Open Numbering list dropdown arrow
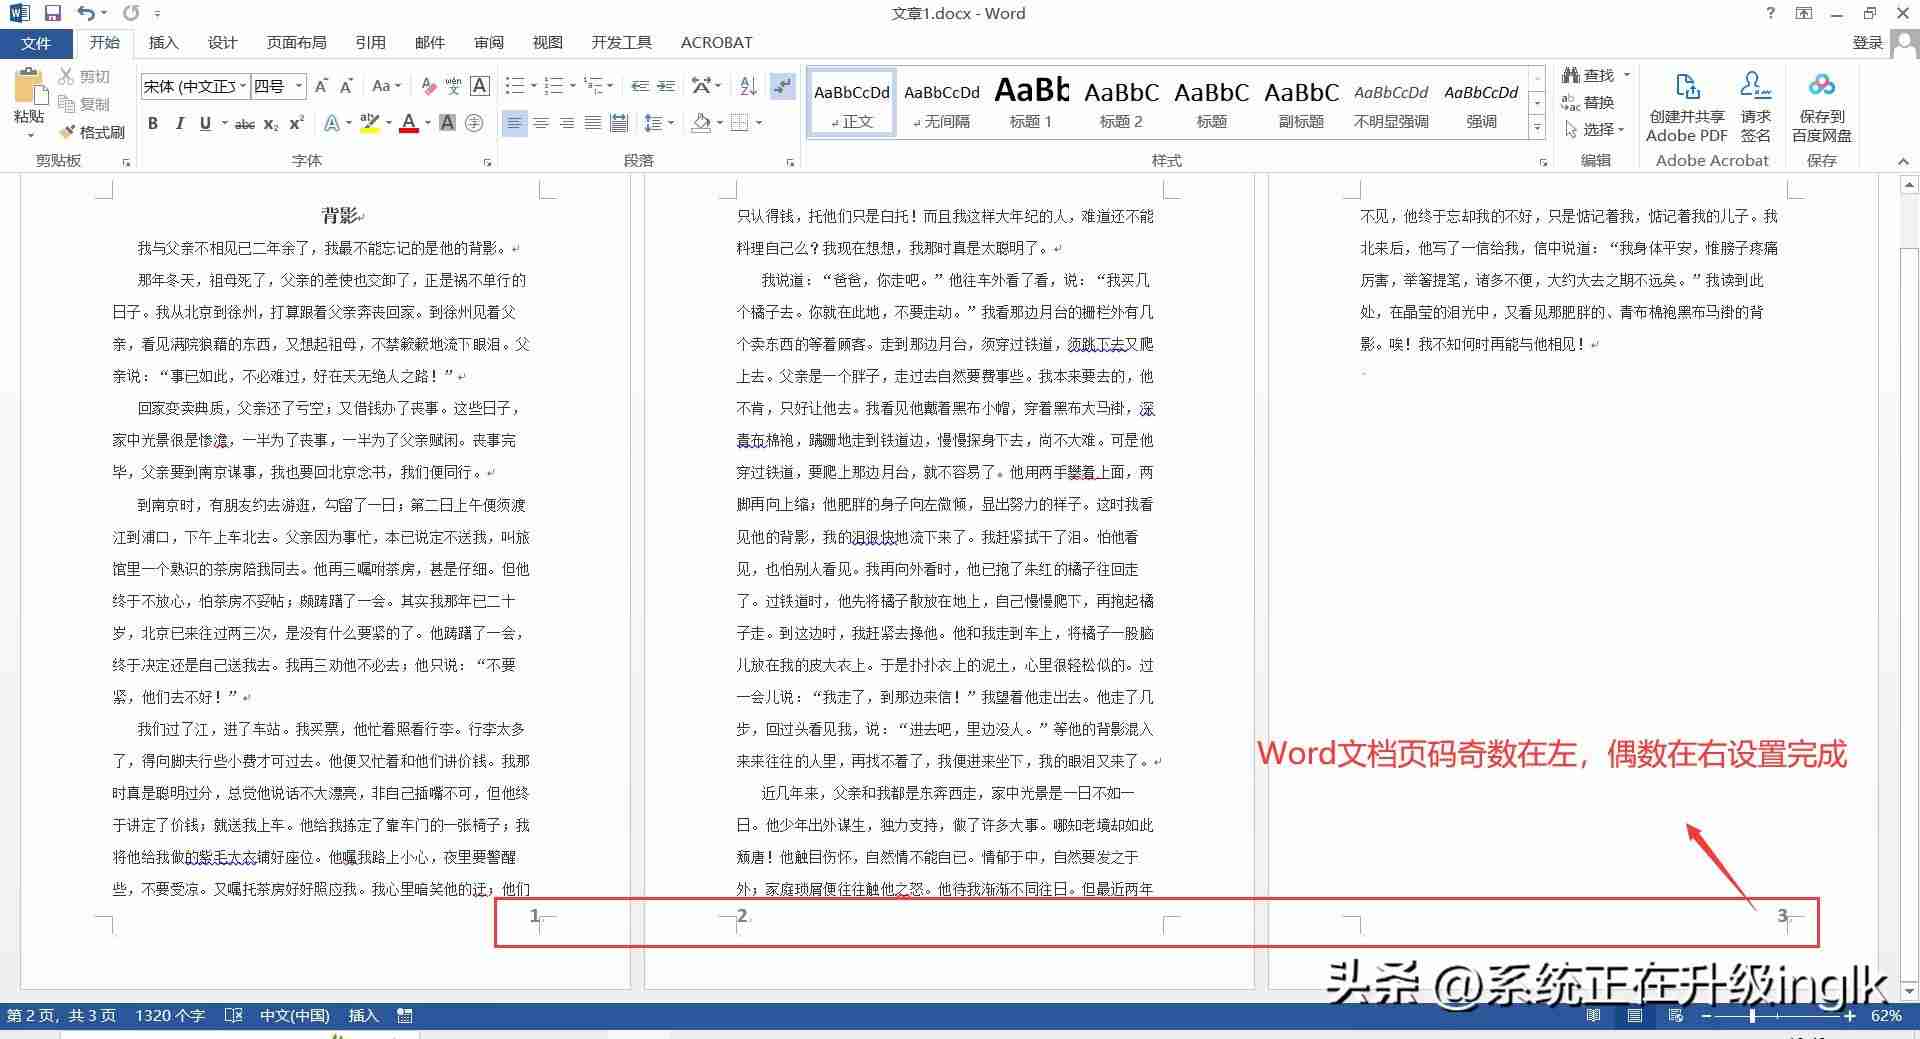Image resolution: width=1920 pixels, height=1039 pixels. tap(573, 86)
